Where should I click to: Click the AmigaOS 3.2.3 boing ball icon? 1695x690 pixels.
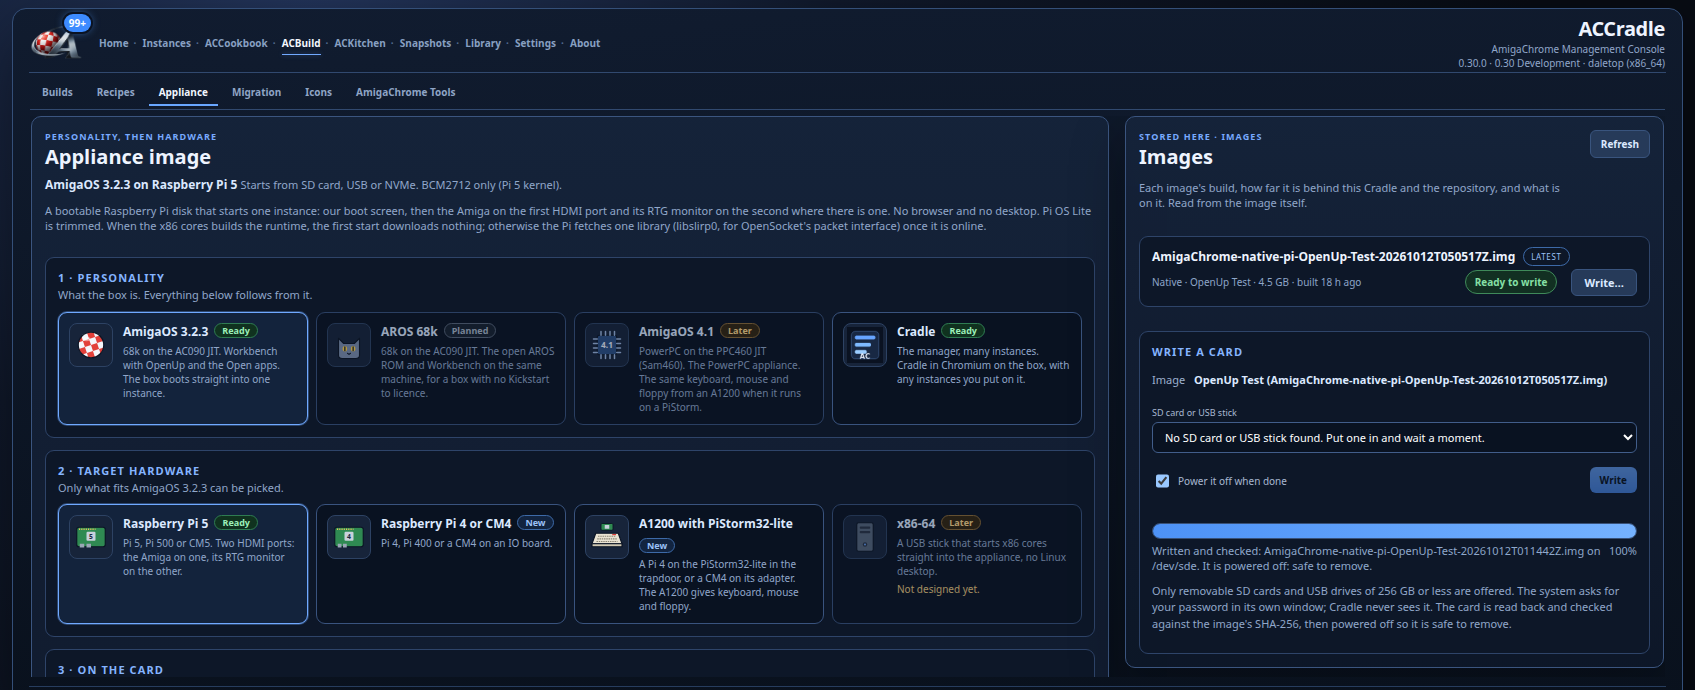(91, 345)
